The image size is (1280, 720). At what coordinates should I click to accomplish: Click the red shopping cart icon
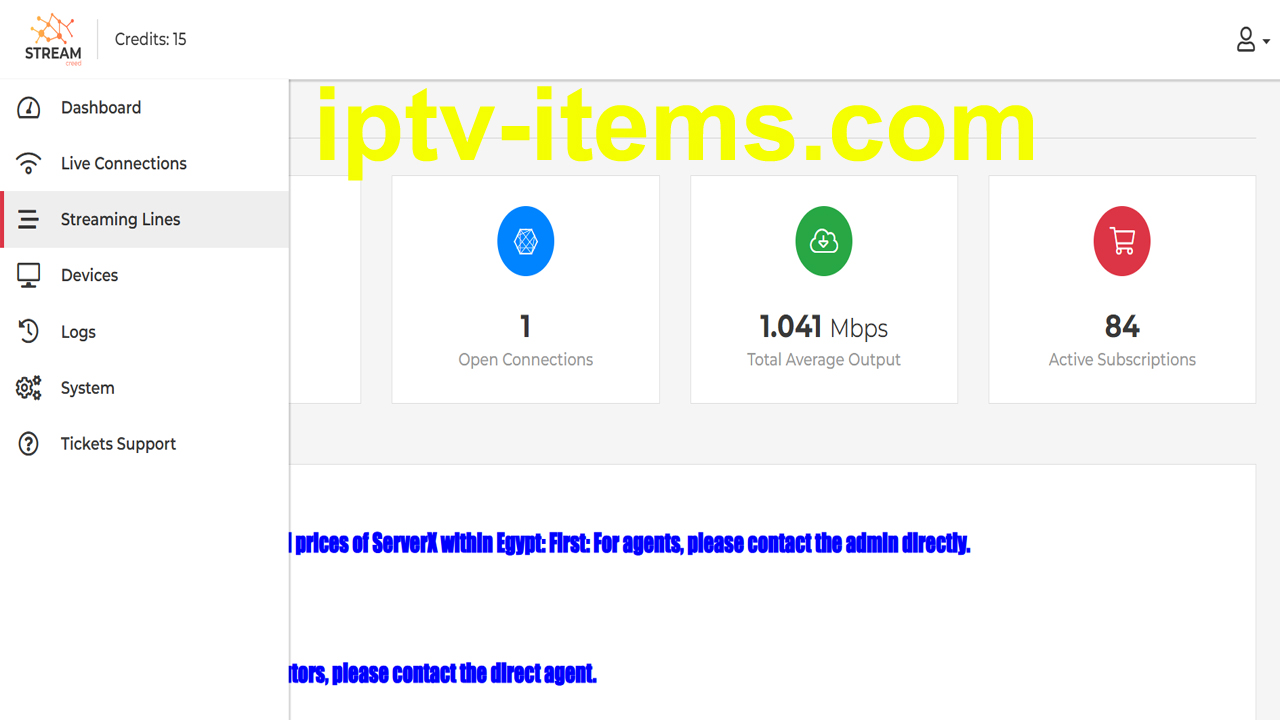(x=1122, y=241)
